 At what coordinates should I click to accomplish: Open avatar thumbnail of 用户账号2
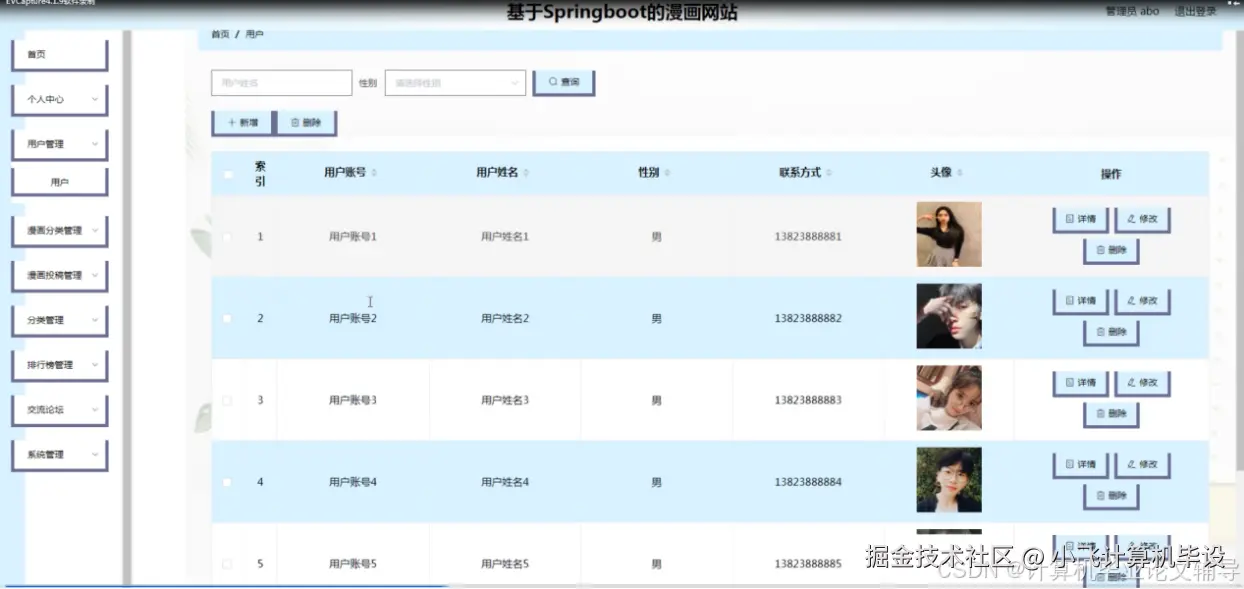tap(949, 316)
